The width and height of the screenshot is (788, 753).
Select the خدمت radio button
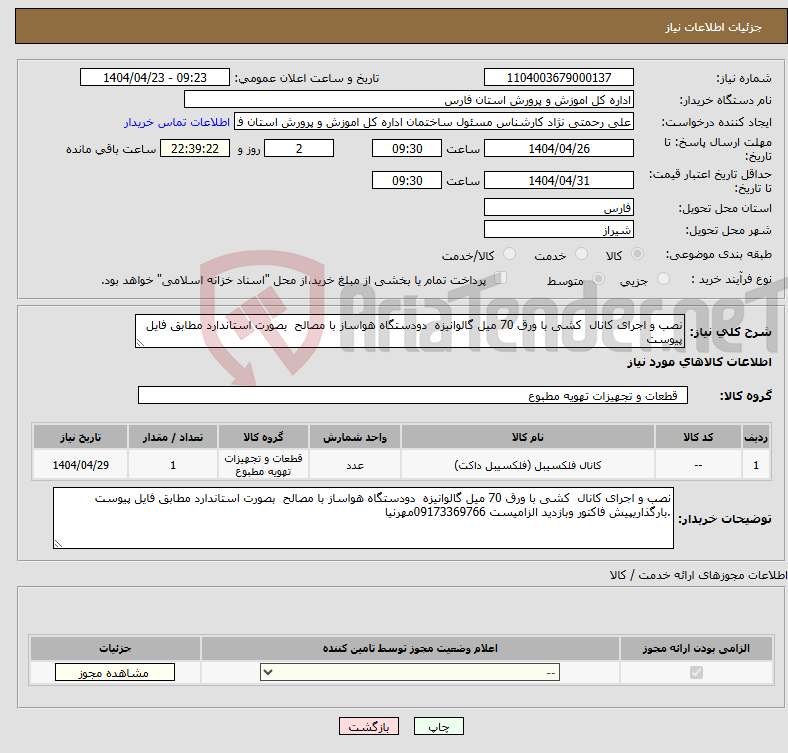coord(581,254)
